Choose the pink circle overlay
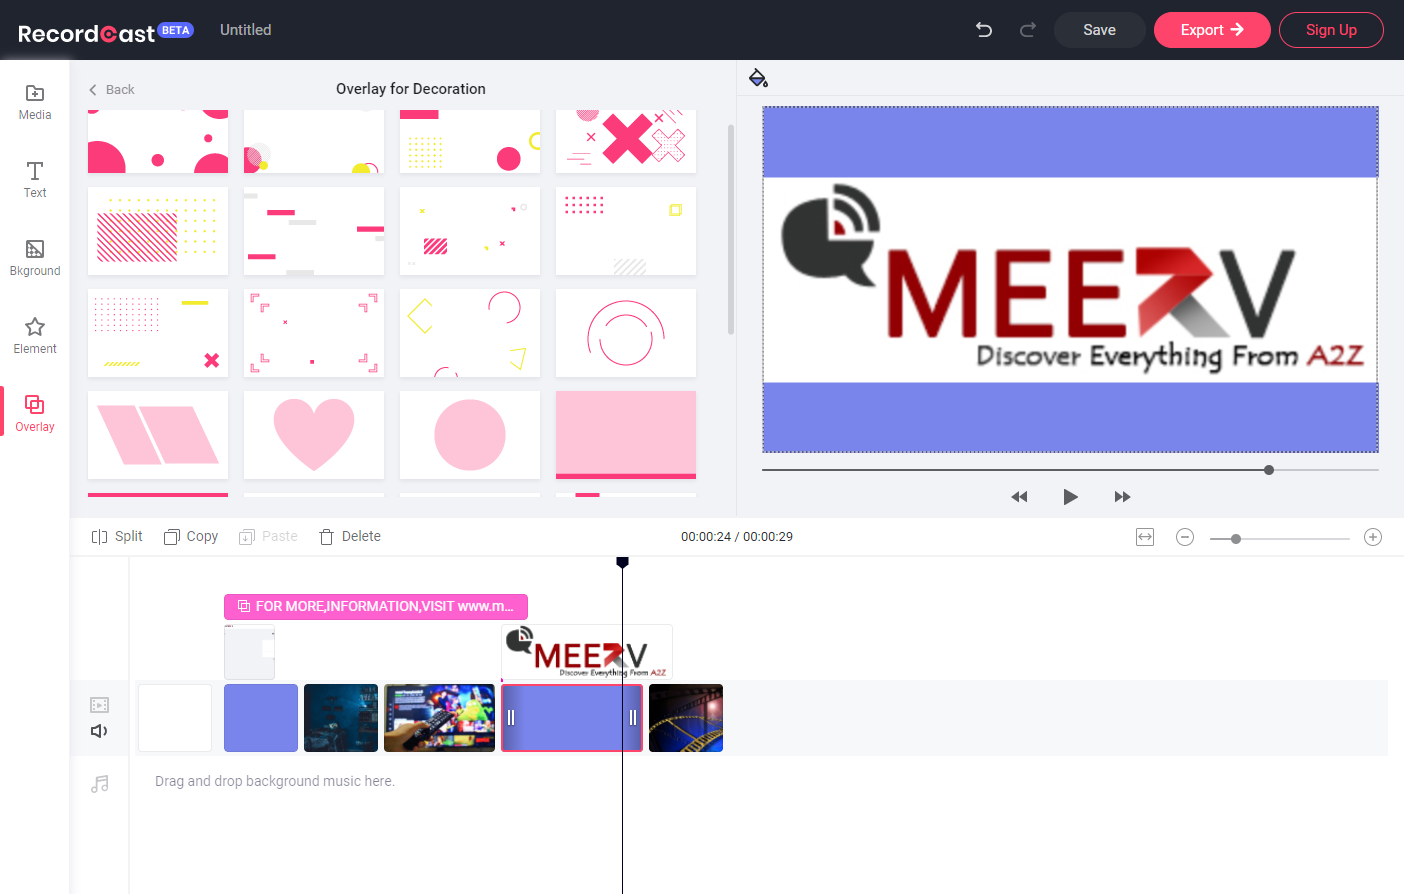The image size is (1404, 894). pos(470,435)
